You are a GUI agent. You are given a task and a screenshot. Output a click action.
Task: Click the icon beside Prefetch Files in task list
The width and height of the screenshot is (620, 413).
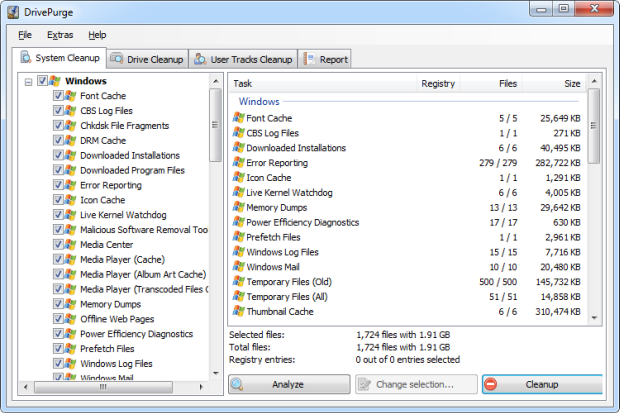(238, 237)
